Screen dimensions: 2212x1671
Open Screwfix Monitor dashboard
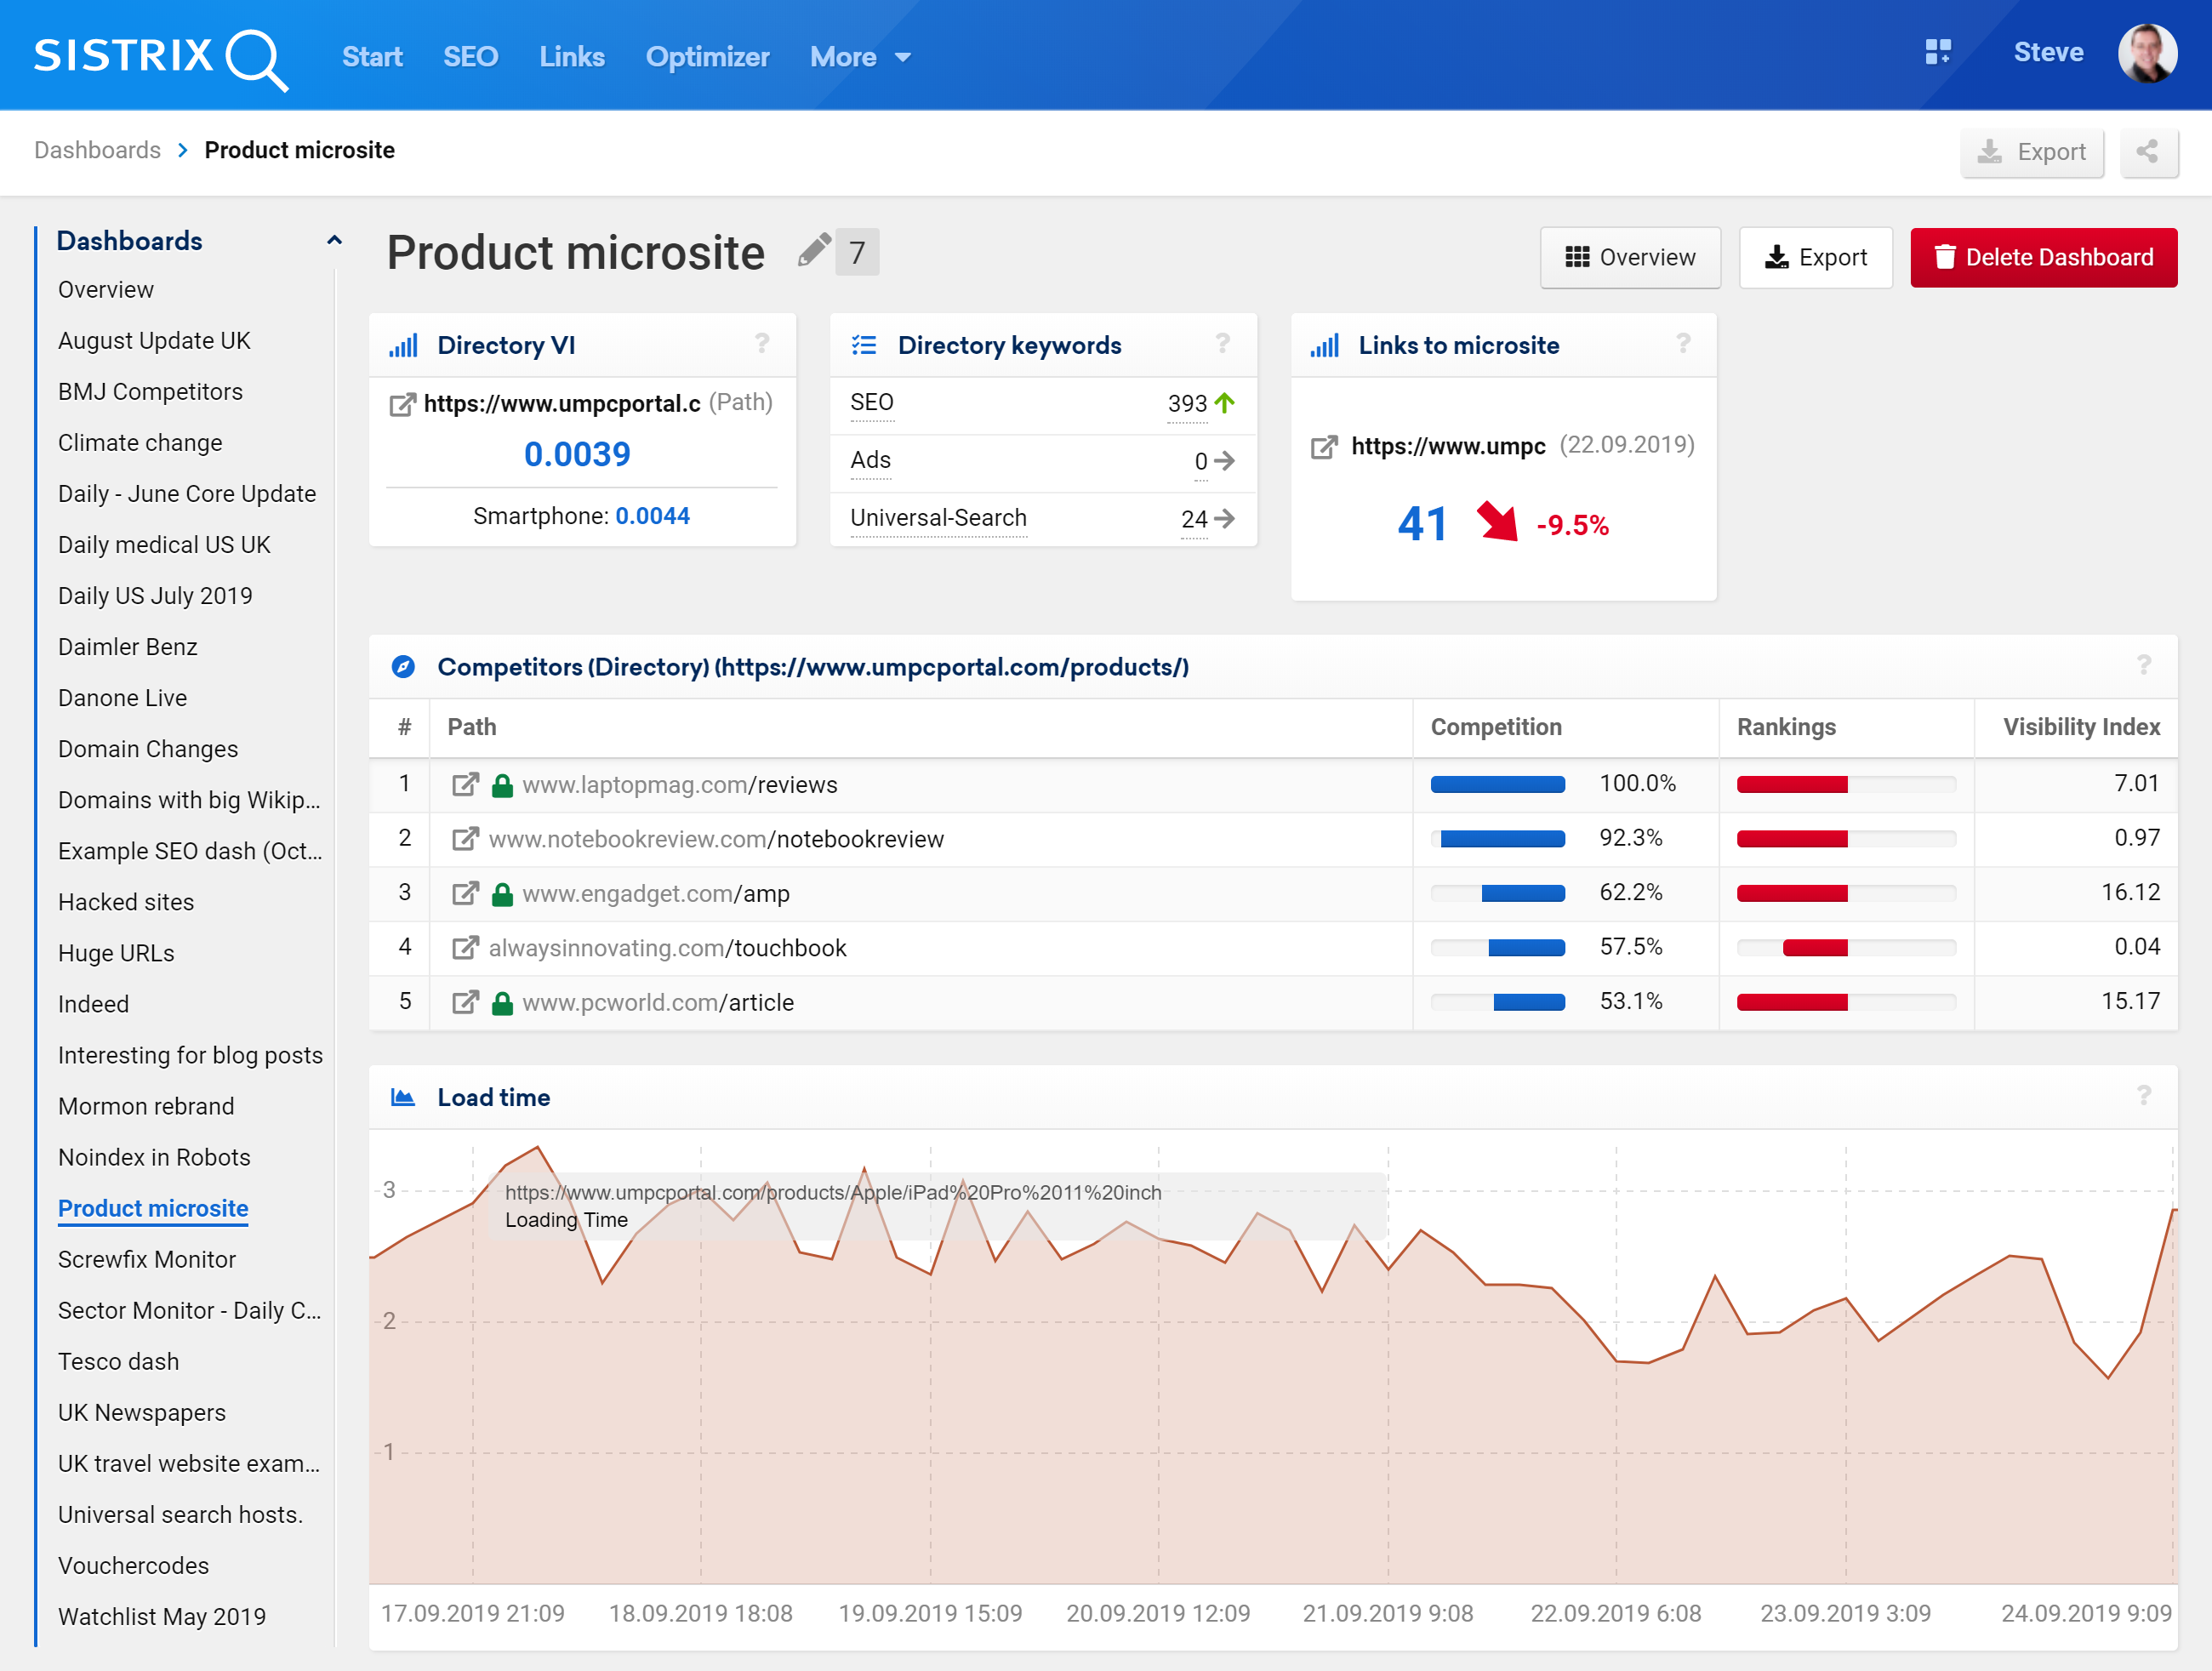click(147, 1260)
